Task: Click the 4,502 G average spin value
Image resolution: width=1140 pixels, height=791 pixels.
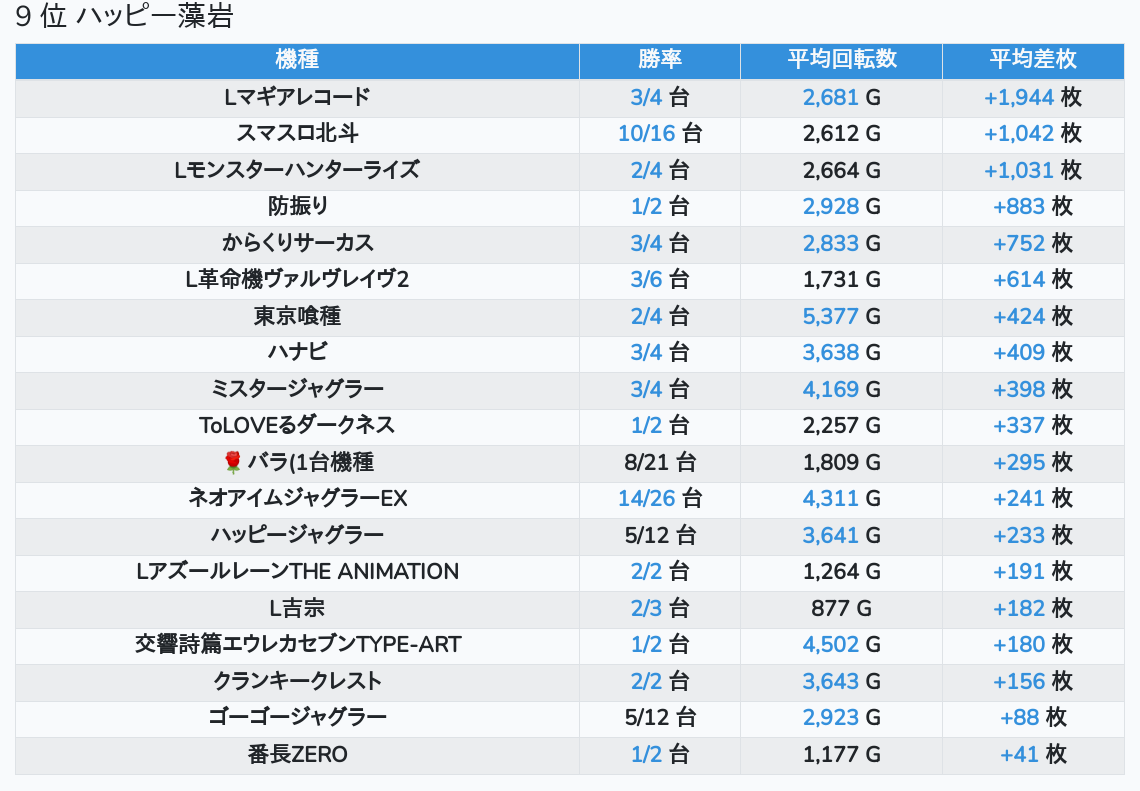Action: tap(830, 644)
